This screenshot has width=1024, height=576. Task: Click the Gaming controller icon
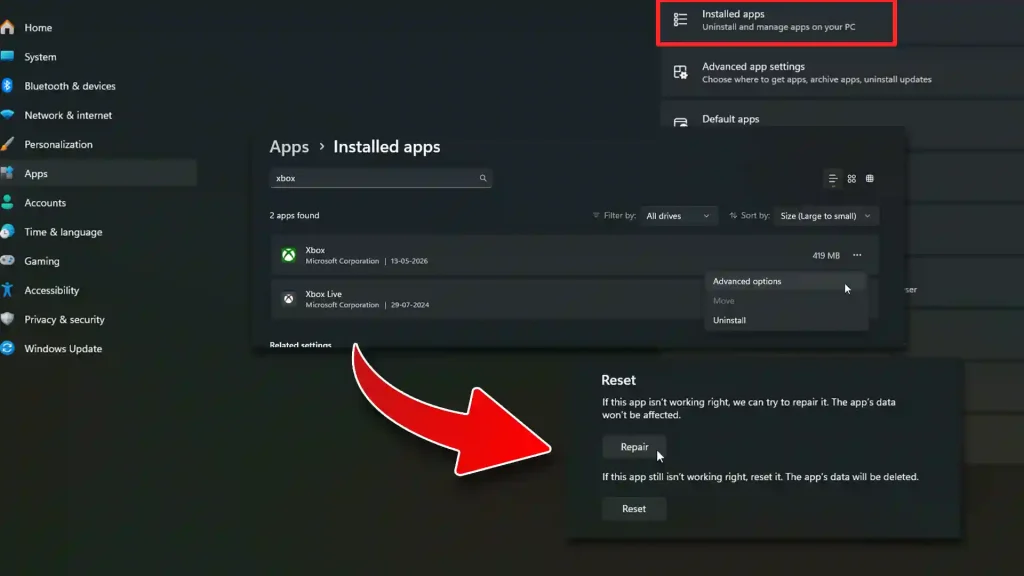pos(8,261)
